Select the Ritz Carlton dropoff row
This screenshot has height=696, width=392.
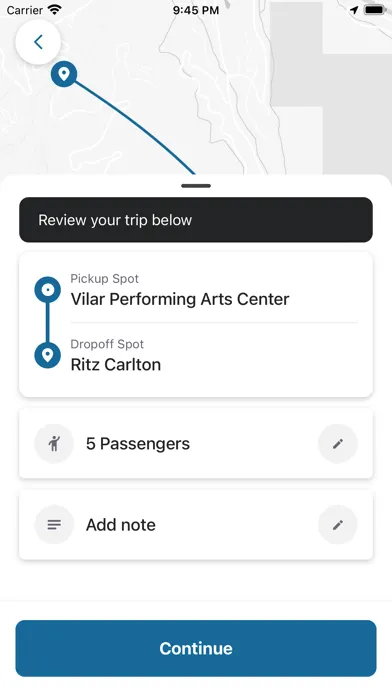[x=196, y=356]
